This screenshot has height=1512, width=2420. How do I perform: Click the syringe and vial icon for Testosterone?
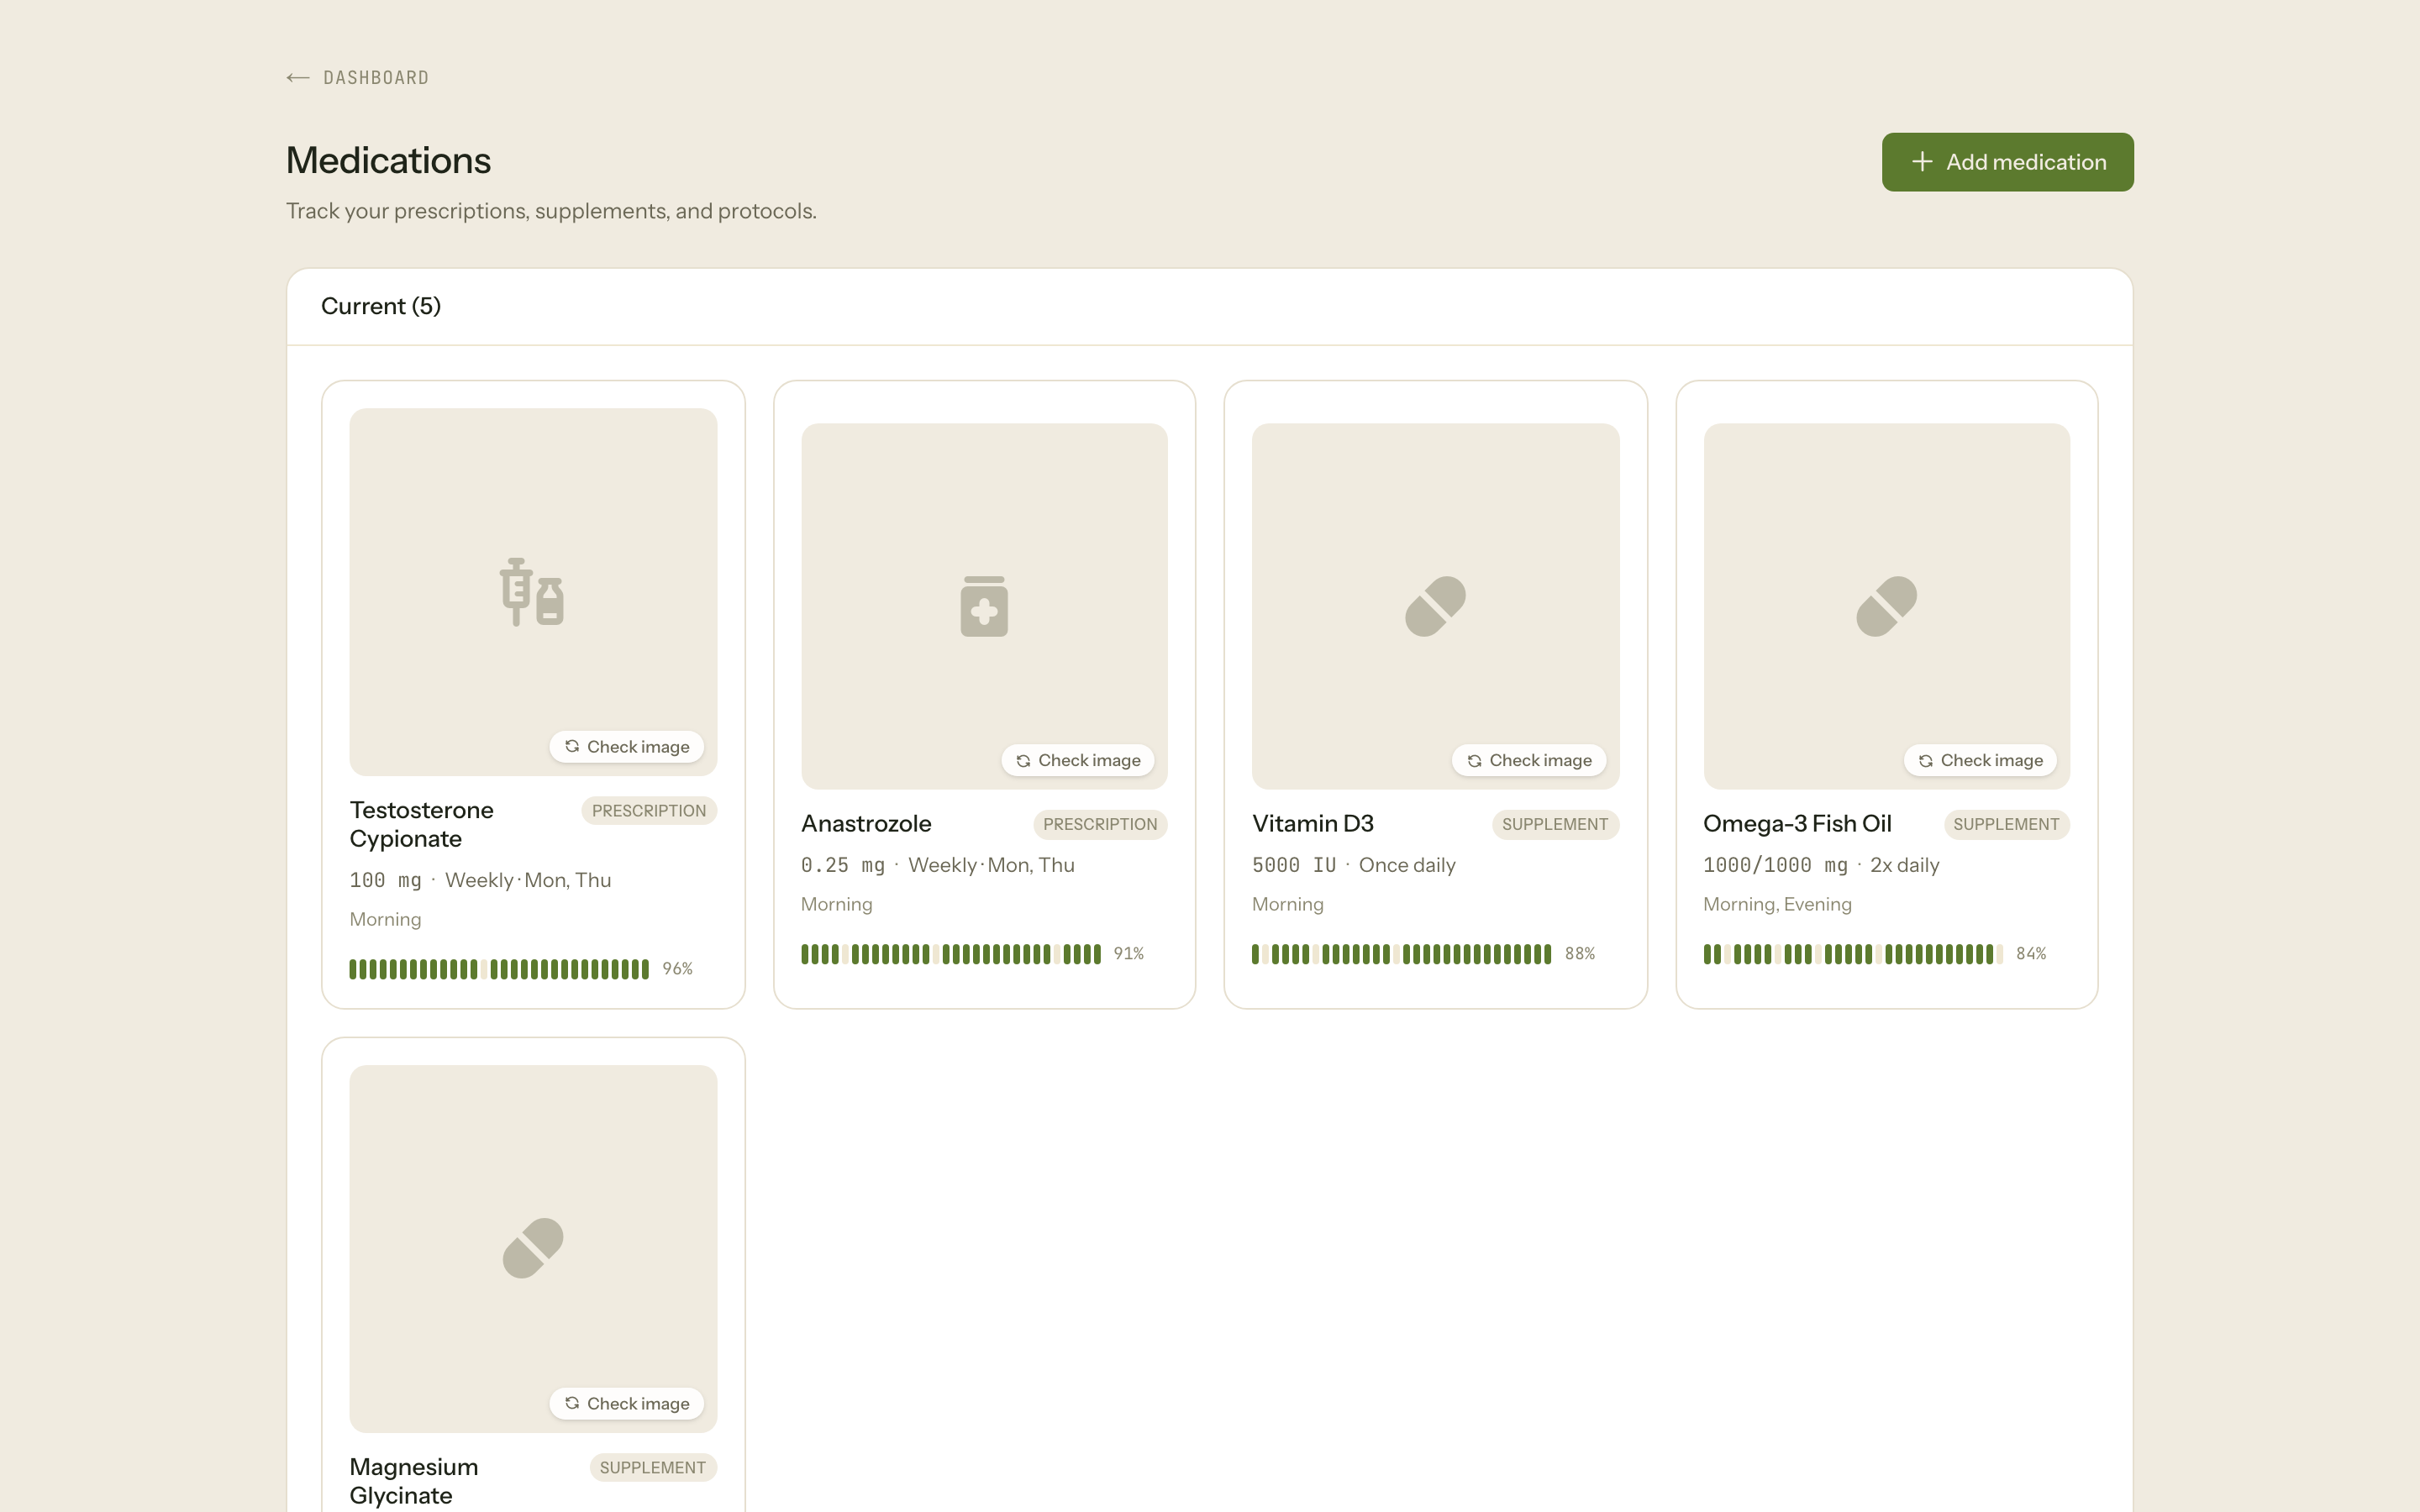click(x=532, y=592)
